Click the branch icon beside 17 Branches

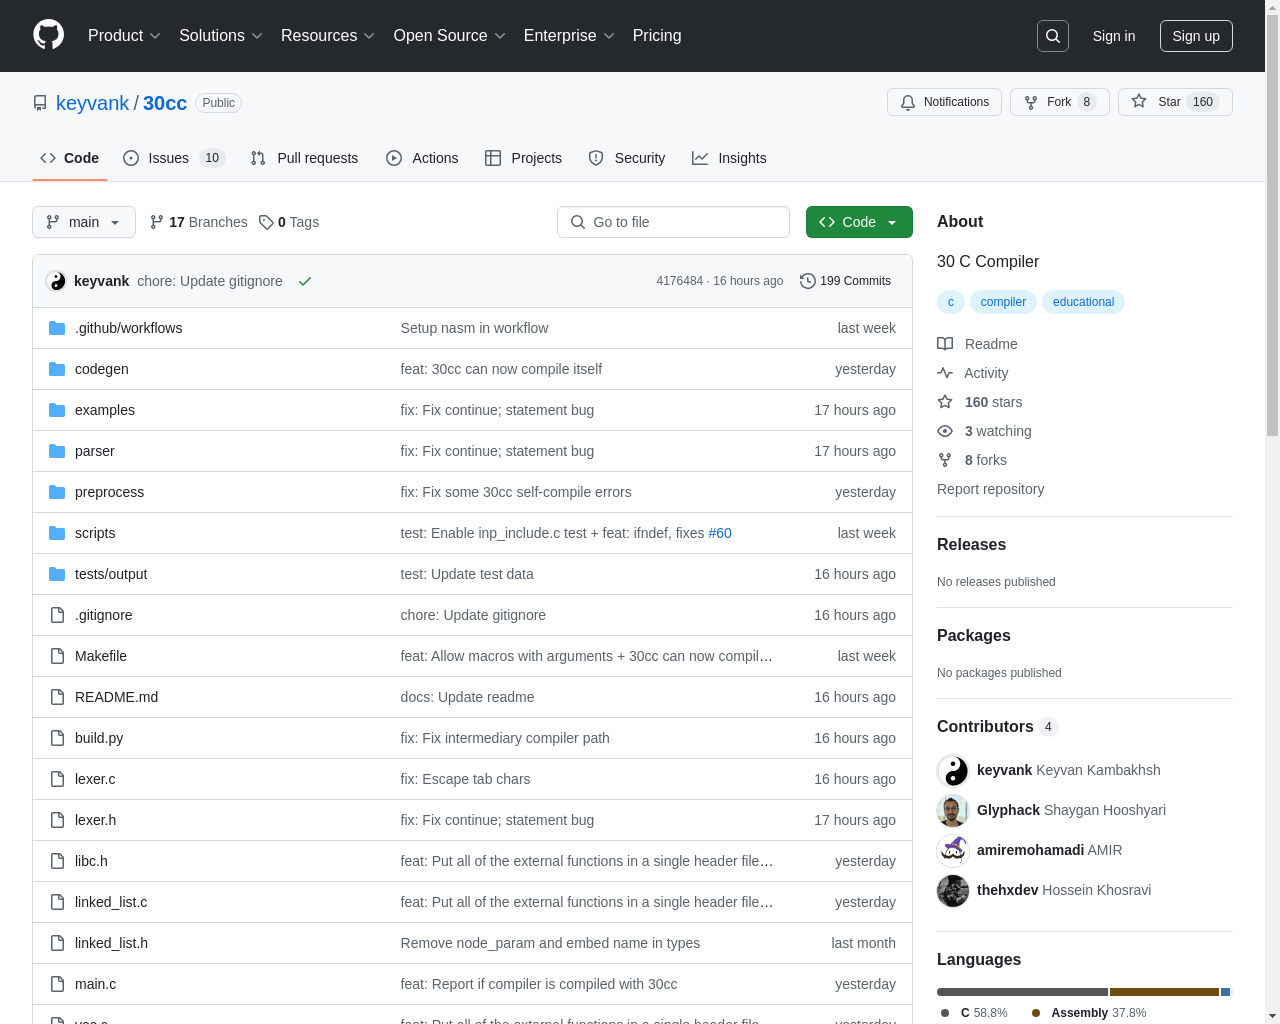tap(157, 222)
